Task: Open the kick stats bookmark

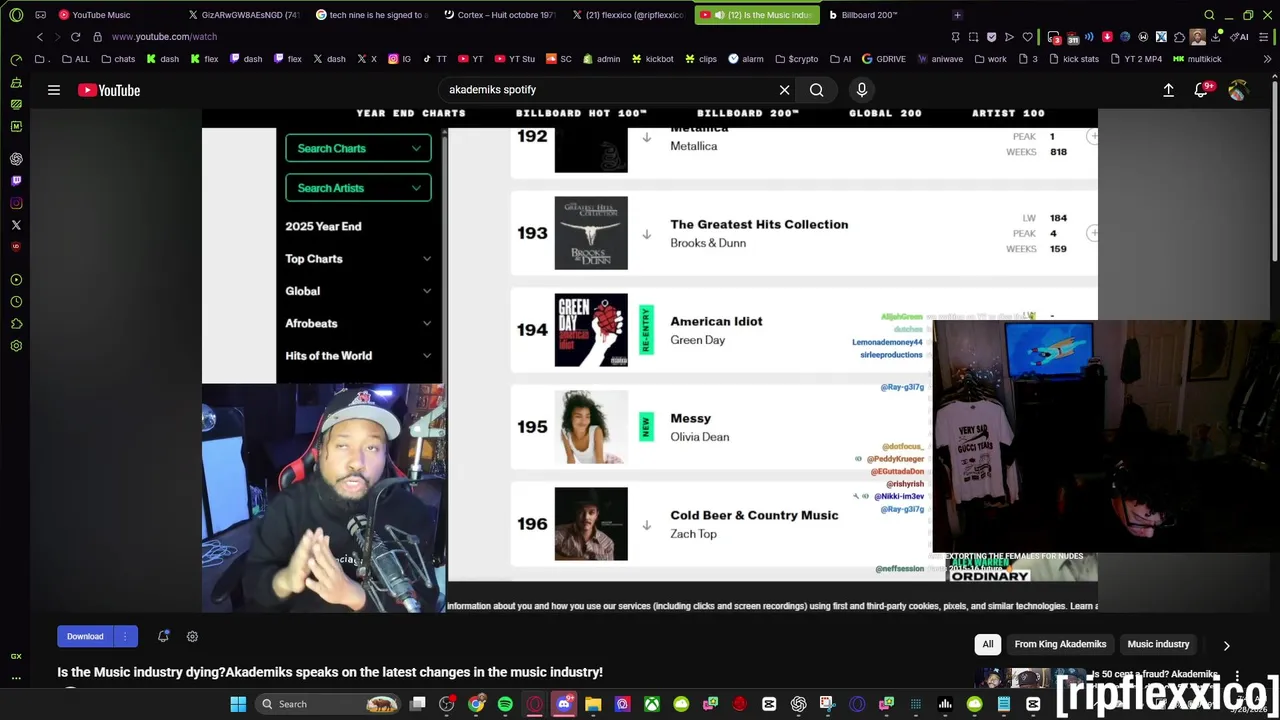Action: [x=1073, y=59]
